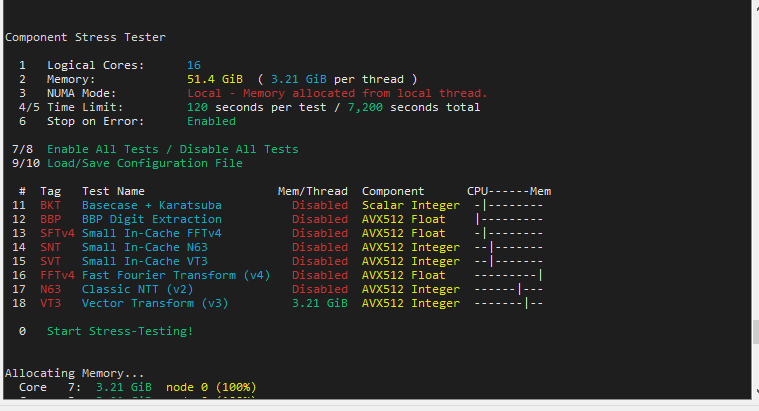Image resolution: width=759 pixels, height=411 pixels.
Task: Click the 'CPU------Mem' column header
Action: click(509, 192)
